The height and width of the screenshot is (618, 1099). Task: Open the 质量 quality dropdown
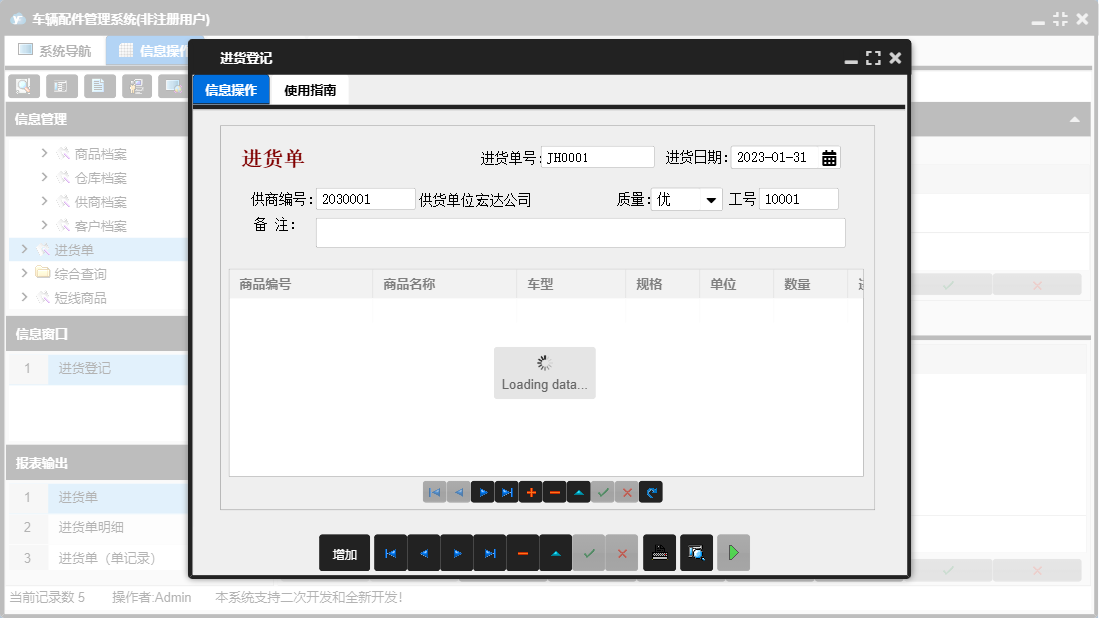(713, 199)
